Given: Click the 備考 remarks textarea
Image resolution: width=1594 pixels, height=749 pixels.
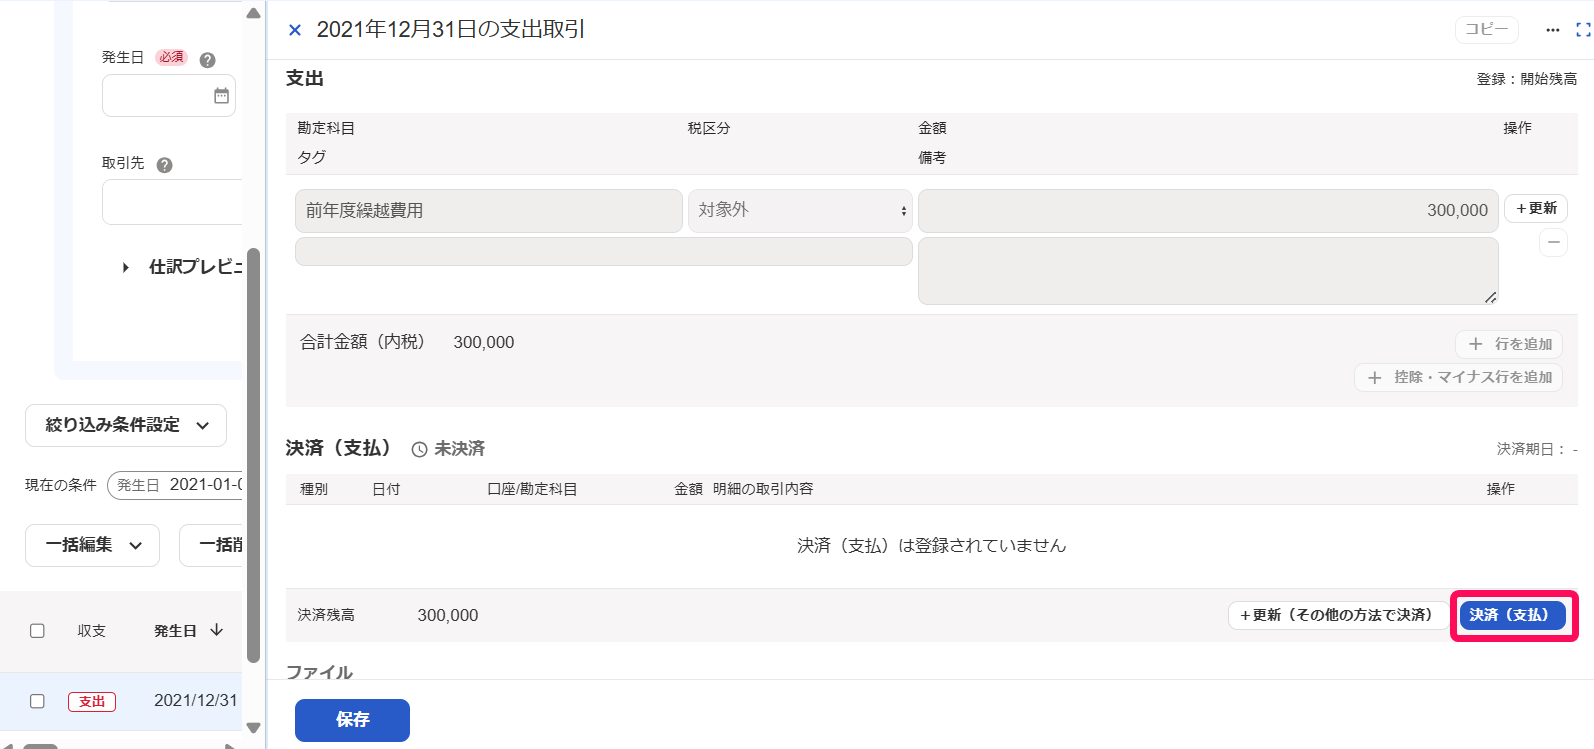Looking at the screenshot, I should [1208, 271].
